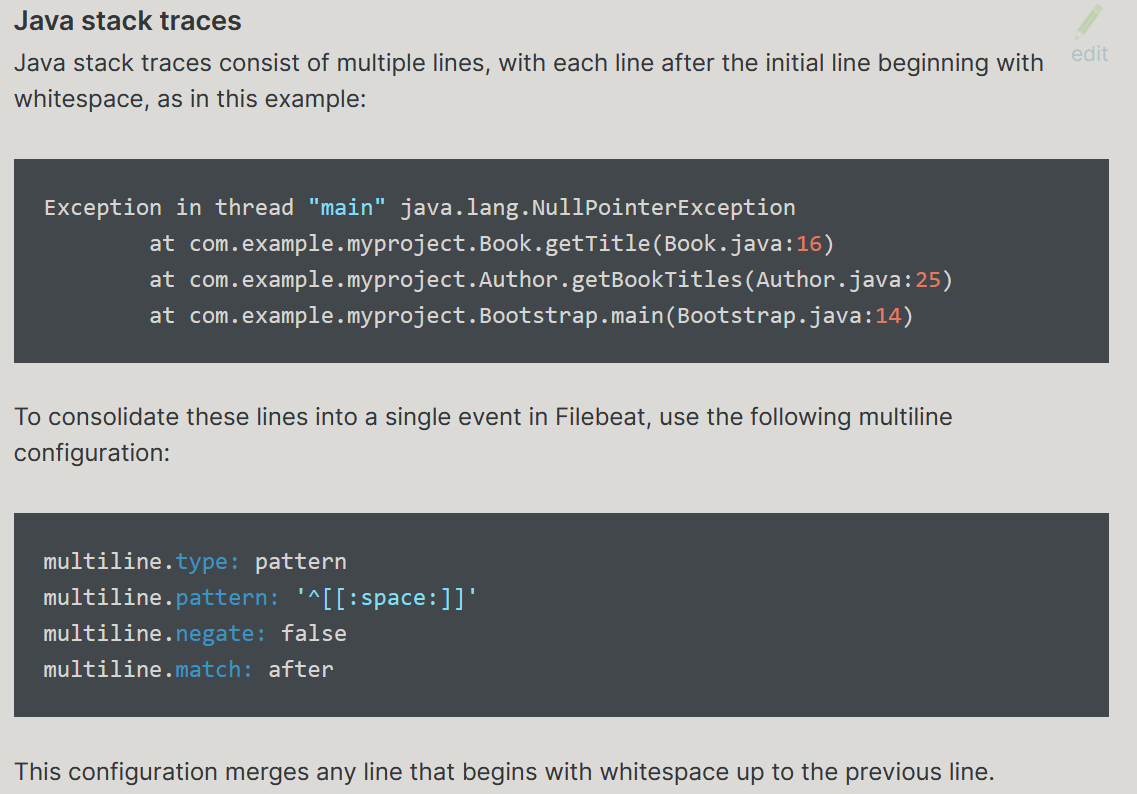The width and height of the screenshot is (1137, 794).
Task: Click the "false" value in the configuration
Action: [314, 634]
